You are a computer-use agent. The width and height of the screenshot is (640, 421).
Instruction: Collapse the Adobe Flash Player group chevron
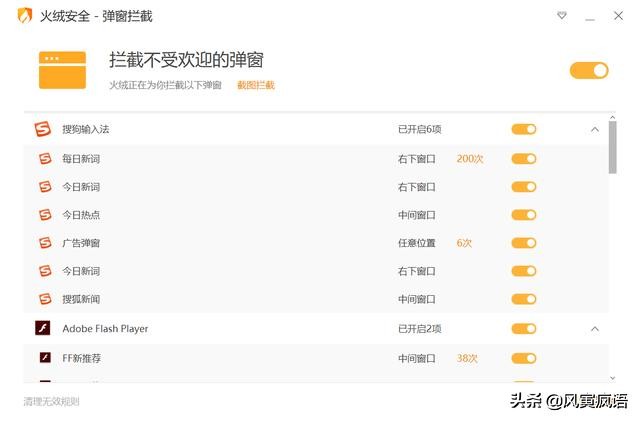595,329
